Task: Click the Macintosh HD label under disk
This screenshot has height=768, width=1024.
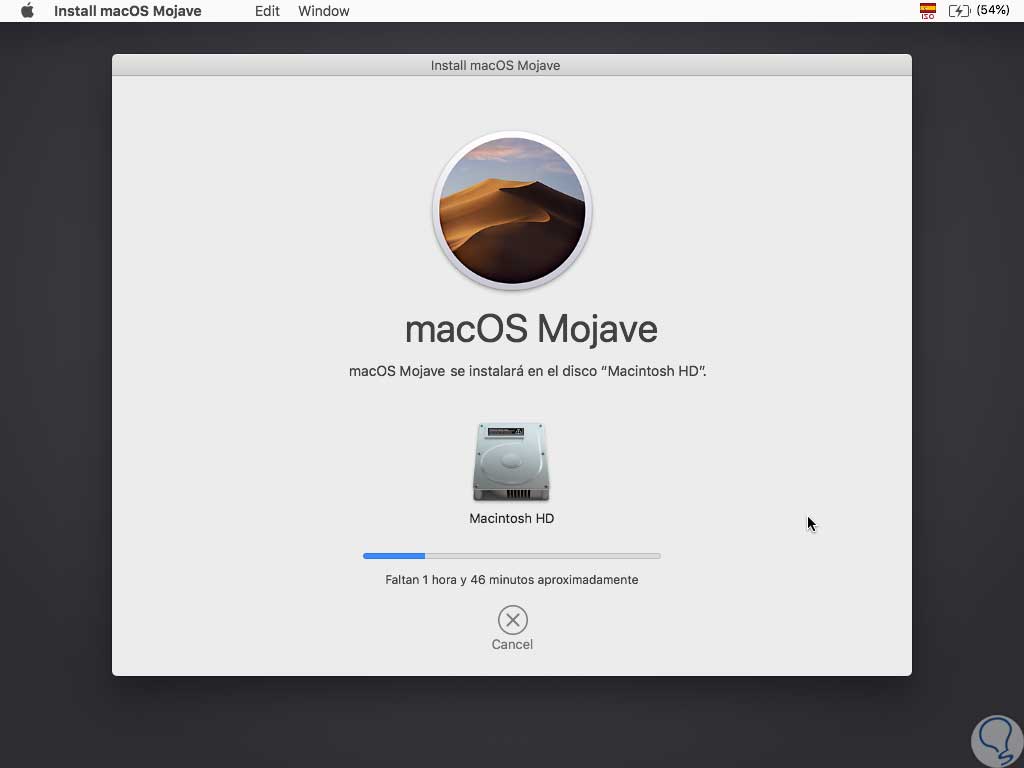Action: pyautogui.click(x=511, y=519)
